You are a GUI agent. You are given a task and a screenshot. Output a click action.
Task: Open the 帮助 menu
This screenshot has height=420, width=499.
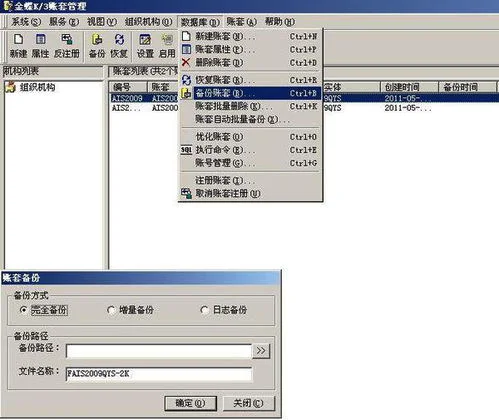point(280,22)
